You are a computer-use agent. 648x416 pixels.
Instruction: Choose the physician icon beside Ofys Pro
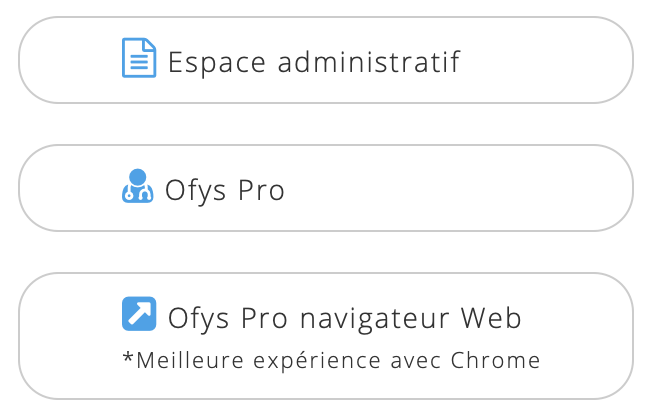(x=138, y=186)
